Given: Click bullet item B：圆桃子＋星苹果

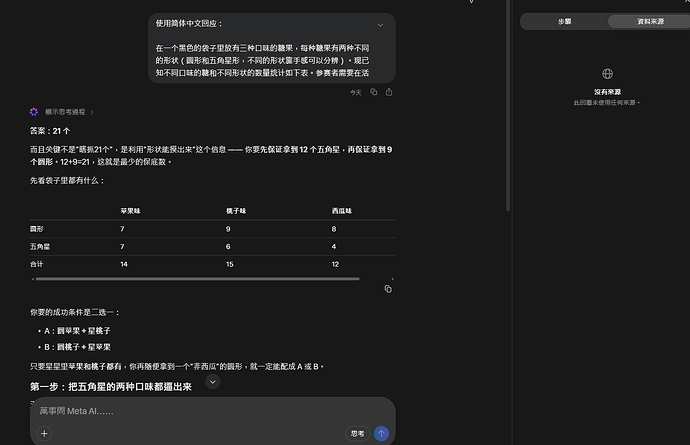Looking at the screenshot, I should click(77, 347).
